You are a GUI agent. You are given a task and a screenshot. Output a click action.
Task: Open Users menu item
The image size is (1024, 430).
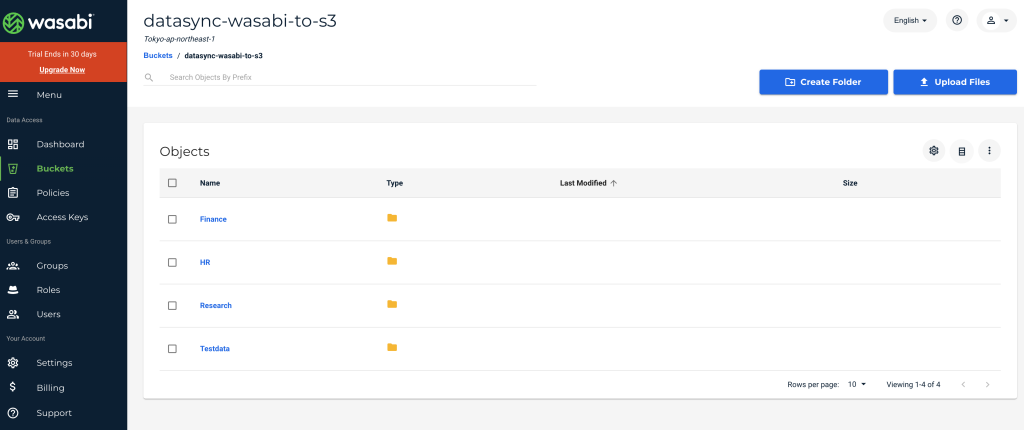click(x=48, y=314)
